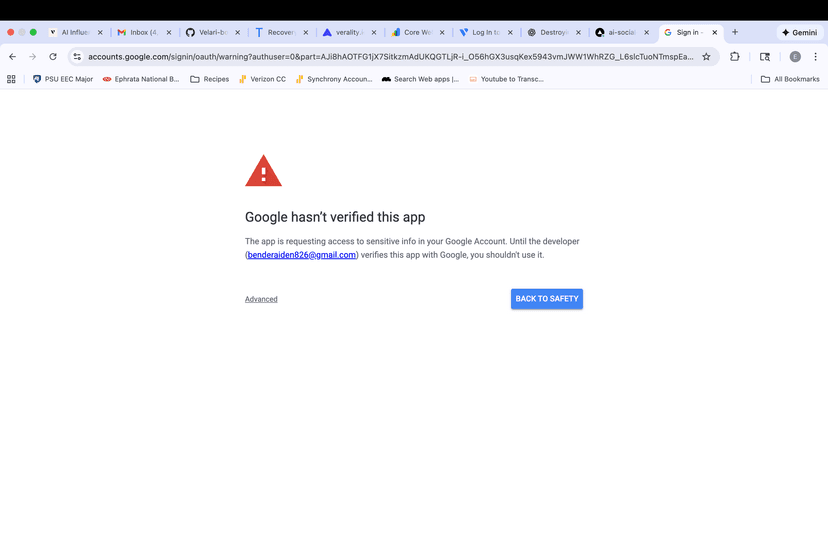Screen dimensions: 828x538
Task: Open the Extensions puzzle icon
Action: pyautogui.click(x=735, y=57)
